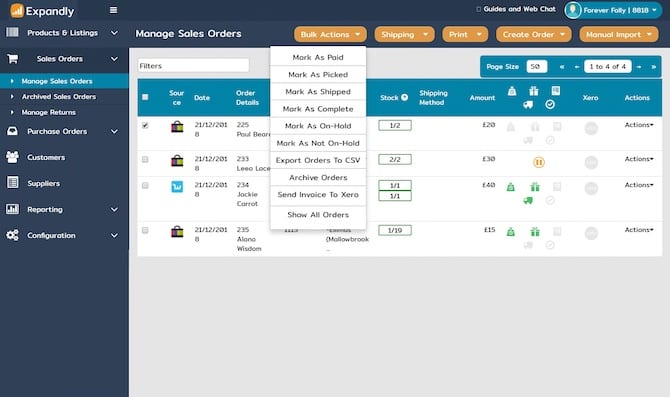Image resolution: width=670 pixels, height=397 pixels.
Task: Click the source marketplace icon for order 234
Action: [x=177, y=186]
